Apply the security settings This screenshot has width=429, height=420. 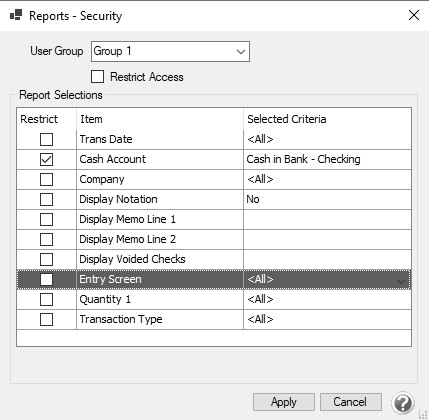click(284, 402)
